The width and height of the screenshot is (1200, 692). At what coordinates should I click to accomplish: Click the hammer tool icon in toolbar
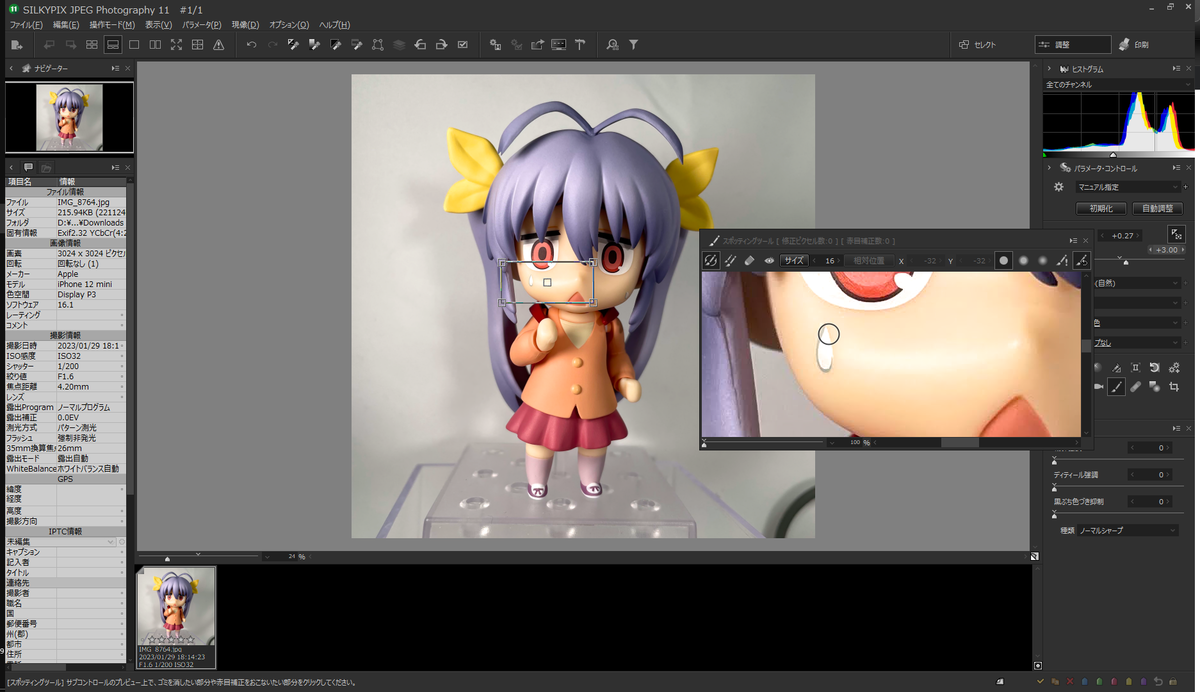579,44
